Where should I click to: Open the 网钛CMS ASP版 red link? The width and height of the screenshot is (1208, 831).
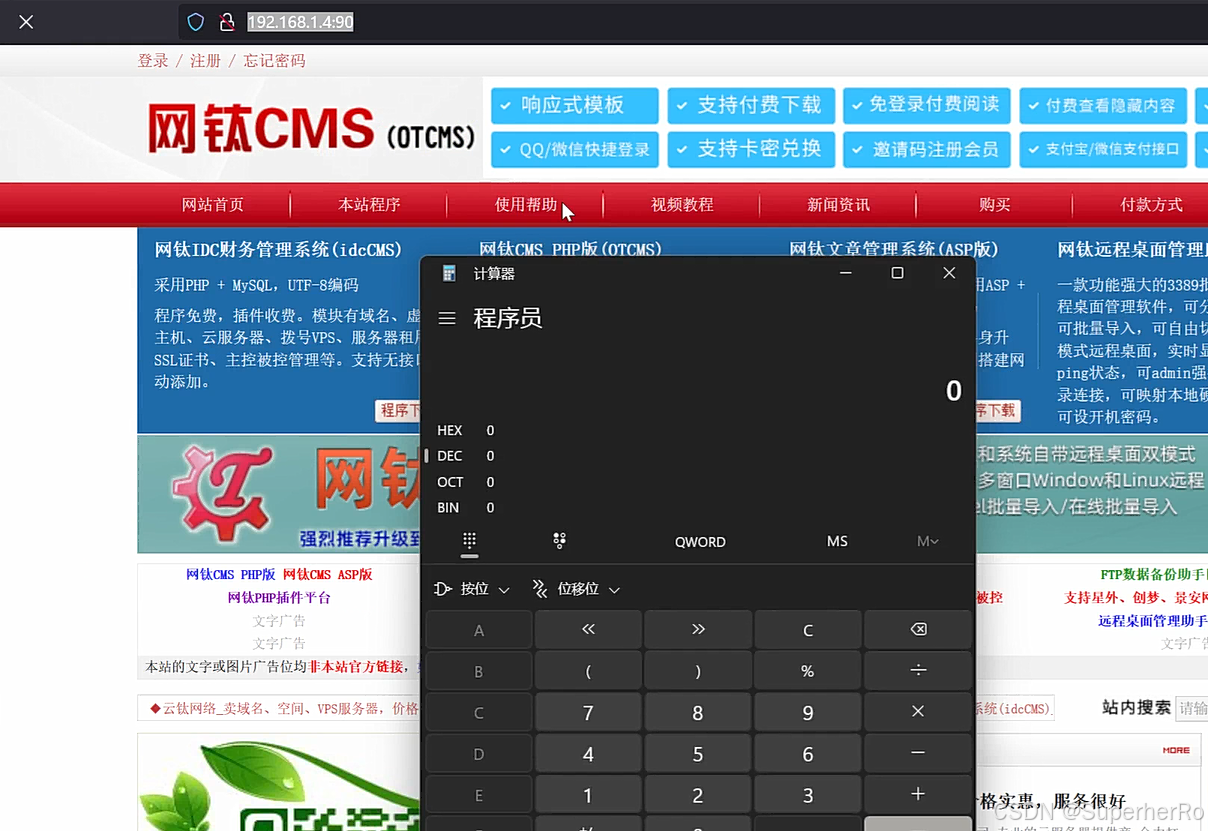[327, 575]
